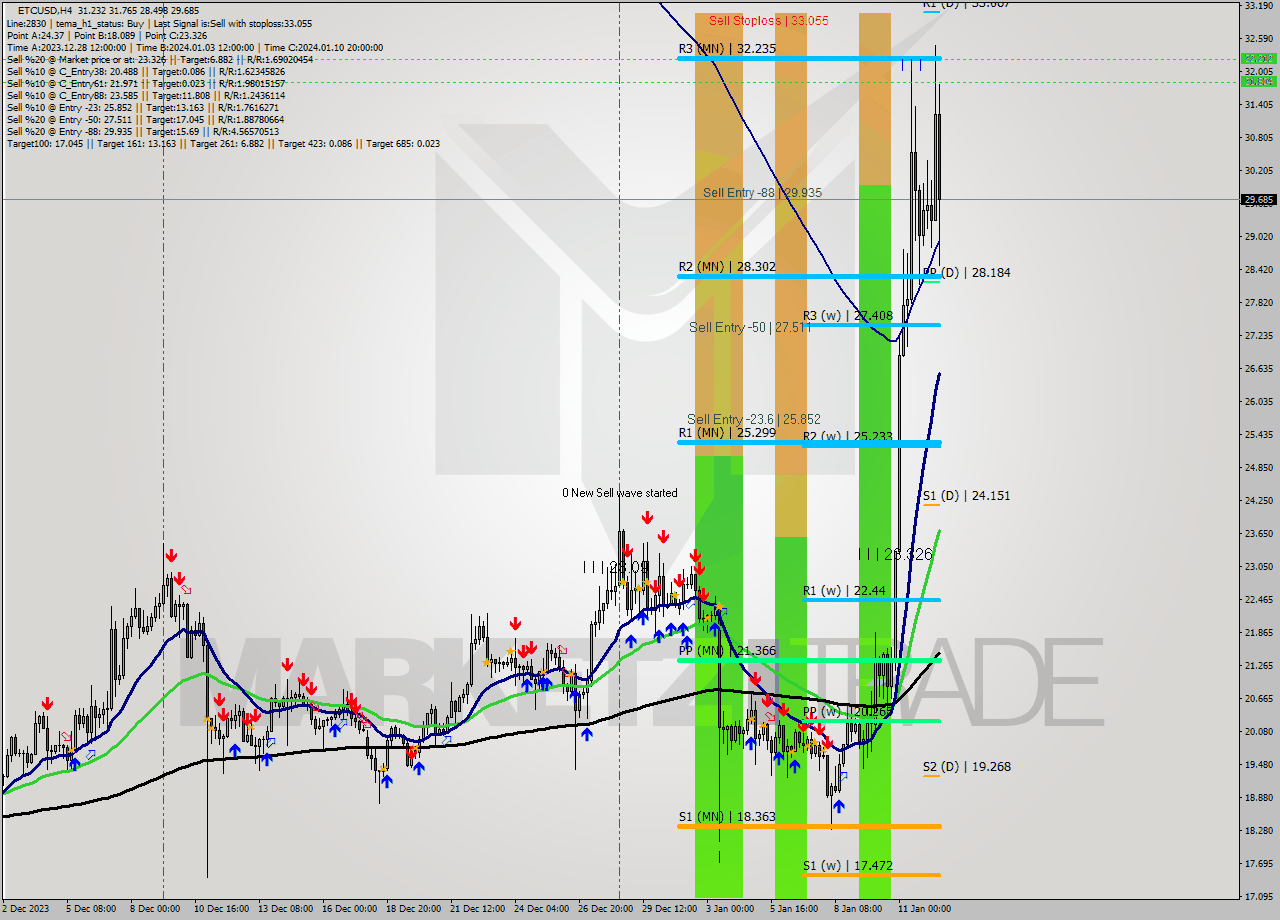Image resolution: width=1280 pixels, height=920 pixels.
Task: Click the 23.650 price axis value
Action: click(x=1258, y=533)
